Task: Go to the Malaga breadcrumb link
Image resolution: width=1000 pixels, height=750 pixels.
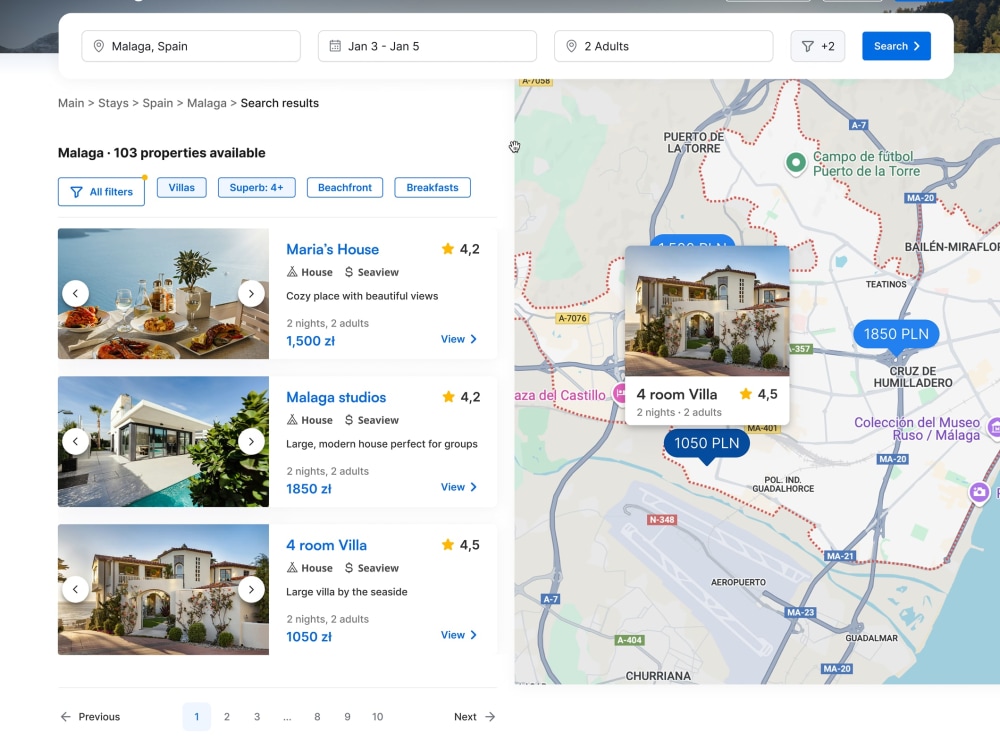Action: pyautogui.click(x=207, y=103)
